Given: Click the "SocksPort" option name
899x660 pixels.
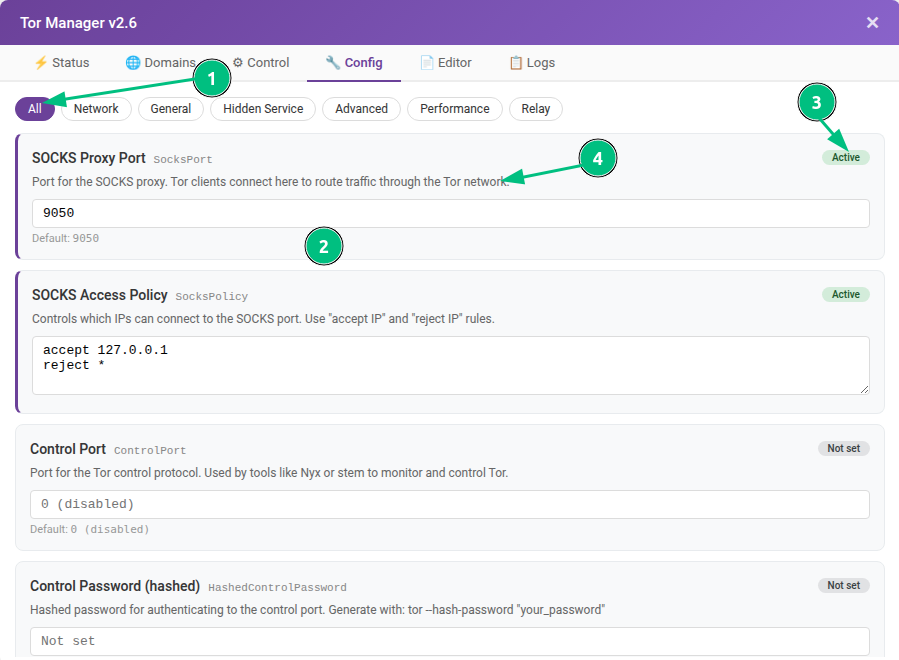Looking at the screenshot, I should (x=183, y=159).
